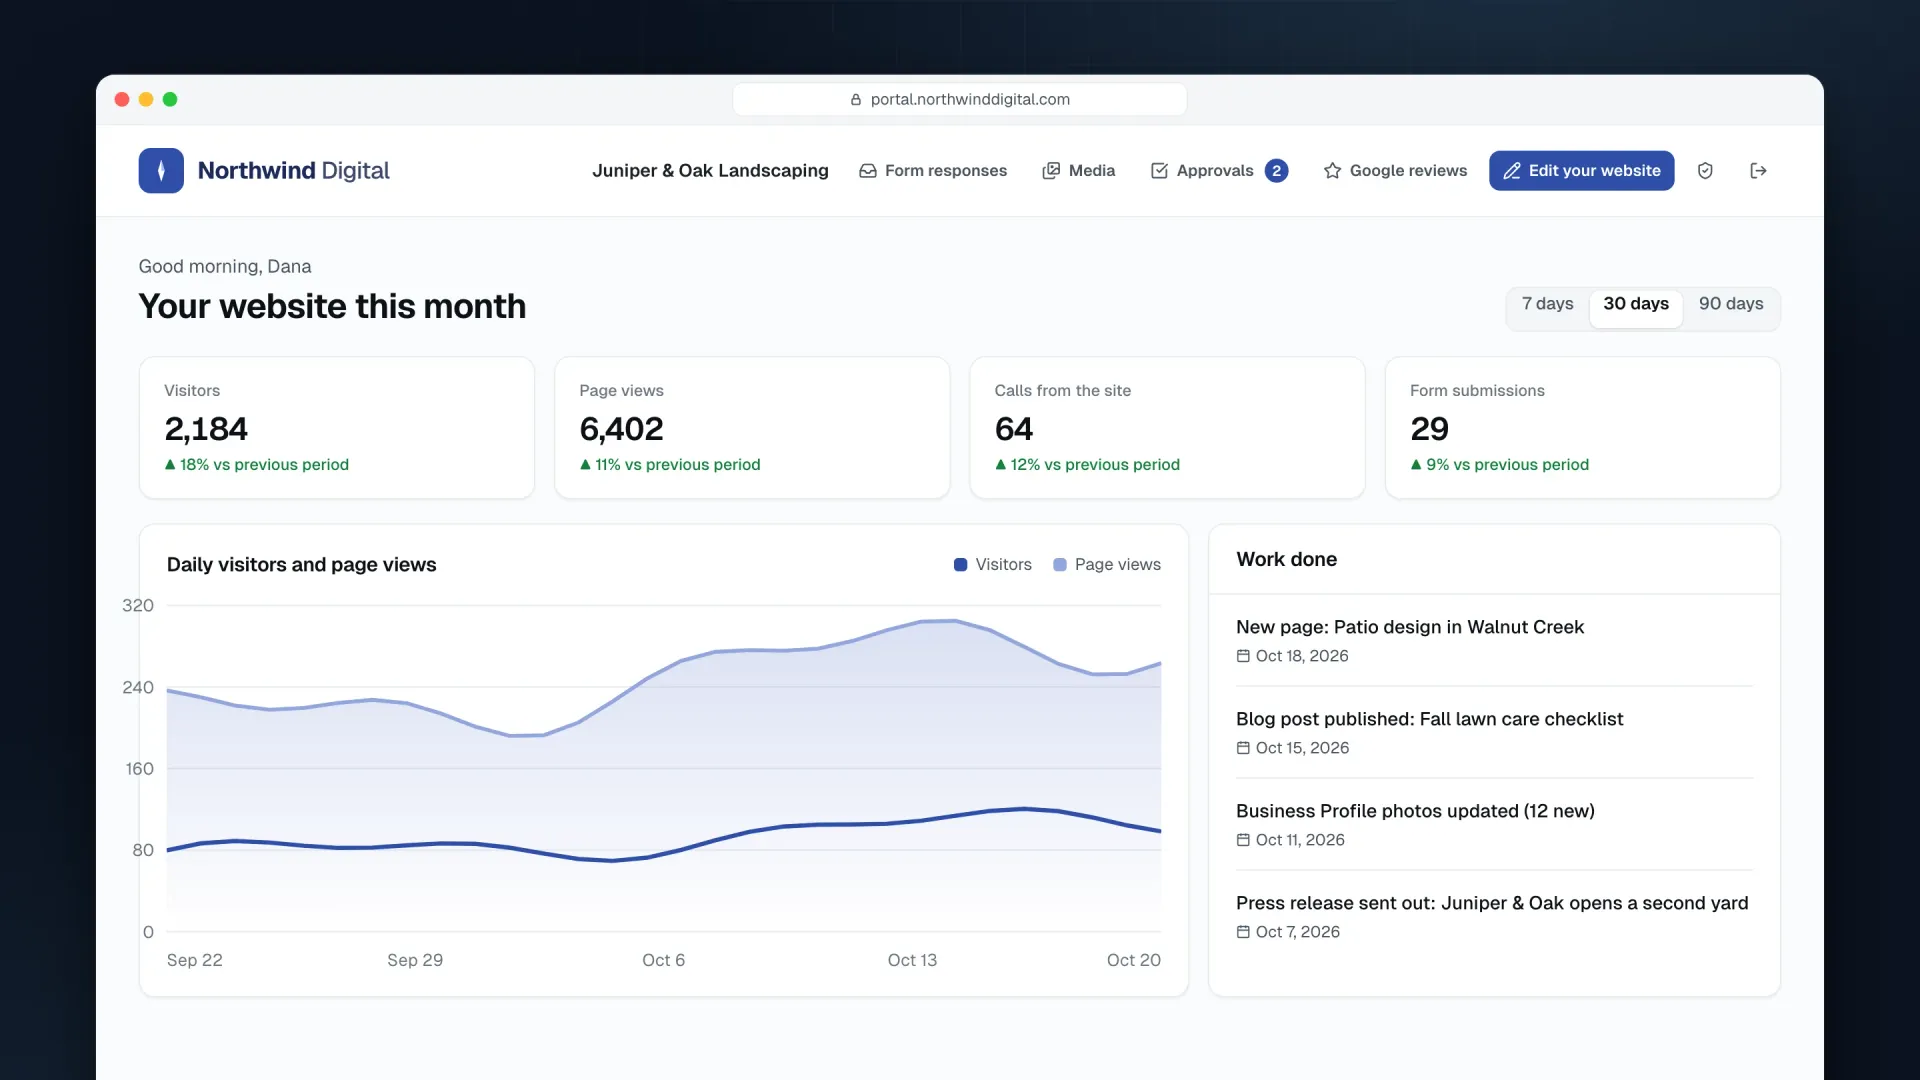Click the 'Sep 29' x-axis label
This screenshot has width=1920, height=1080.
click(x=415, y=960)
